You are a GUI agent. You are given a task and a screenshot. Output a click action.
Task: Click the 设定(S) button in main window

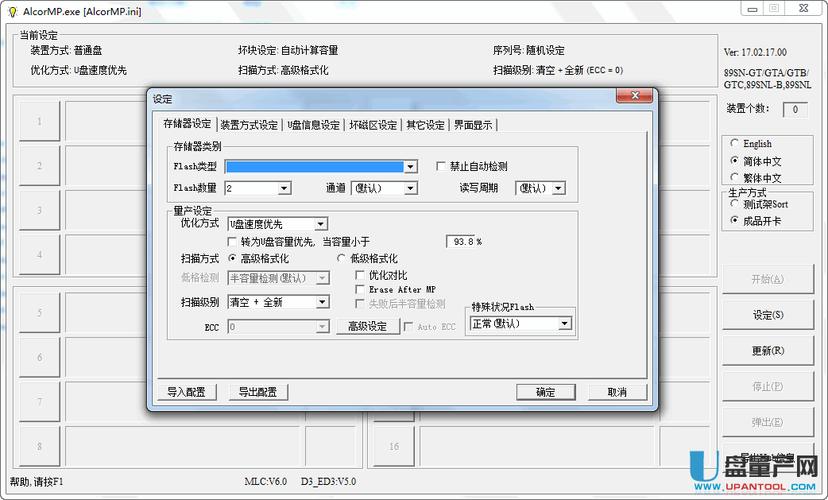pyautogui.click(x=767, y=315)
